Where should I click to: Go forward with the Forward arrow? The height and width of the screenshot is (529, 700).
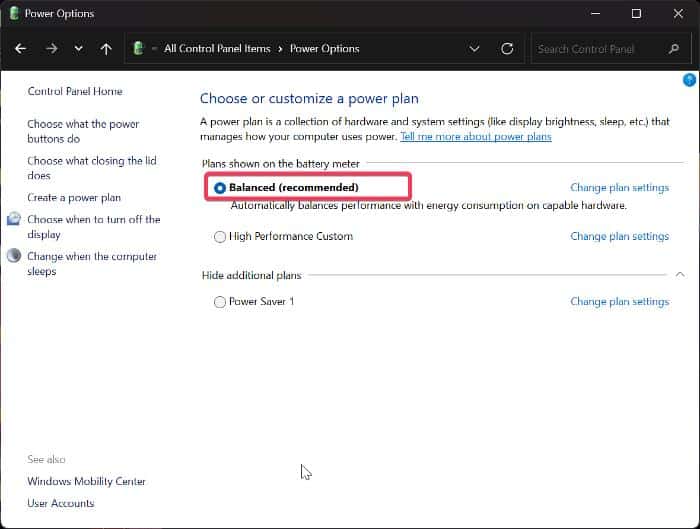coord(52,49)
